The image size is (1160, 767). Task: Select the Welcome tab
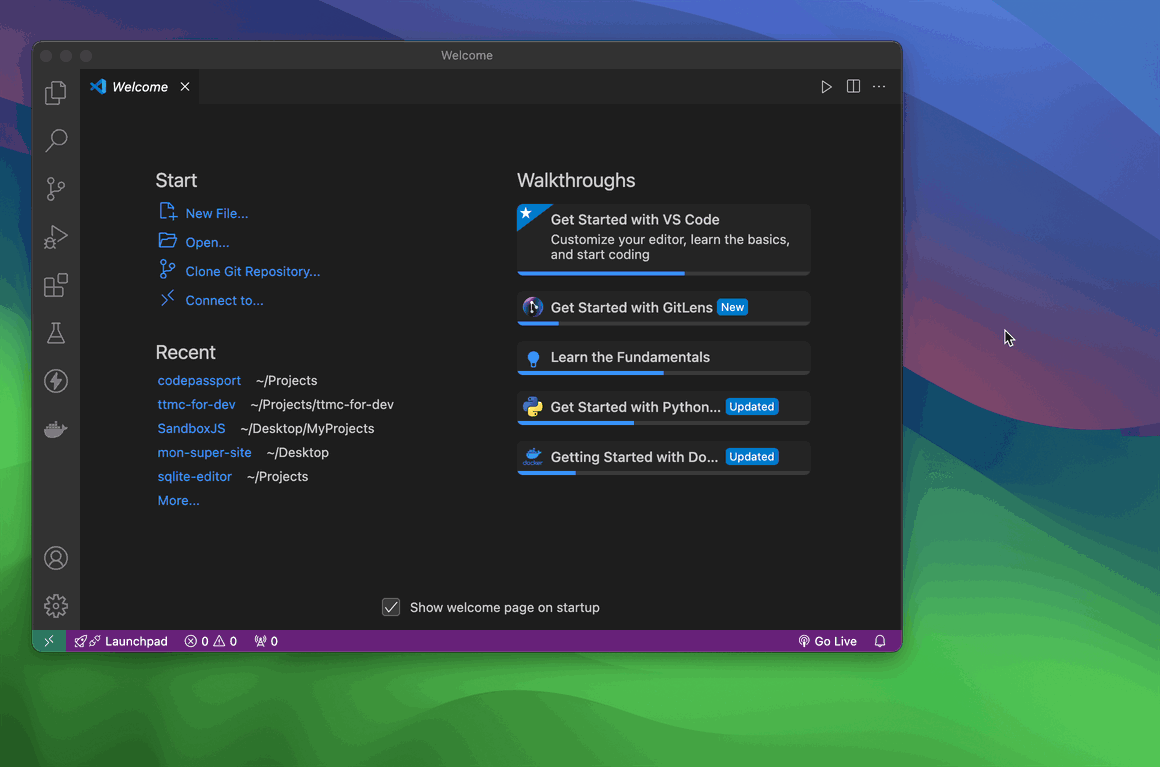[140, 87]
